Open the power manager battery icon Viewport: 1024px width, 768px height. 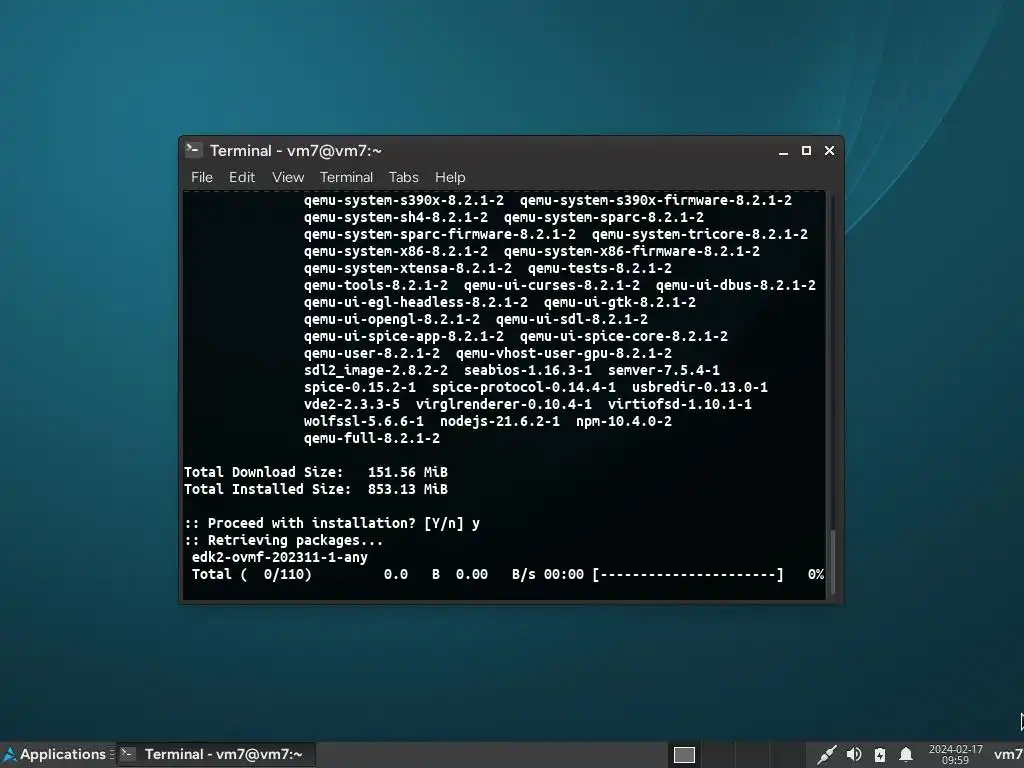880,755
